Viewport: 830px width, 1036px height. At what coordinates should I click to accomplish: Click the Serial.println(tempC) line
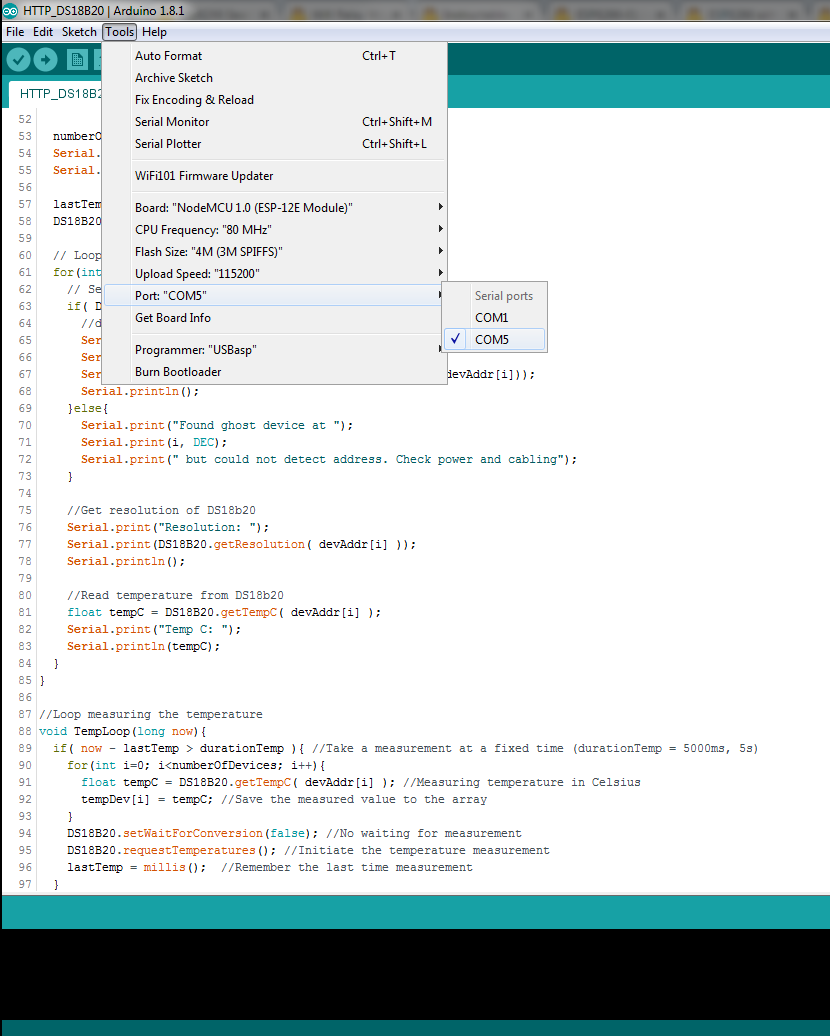pos(143,646)
